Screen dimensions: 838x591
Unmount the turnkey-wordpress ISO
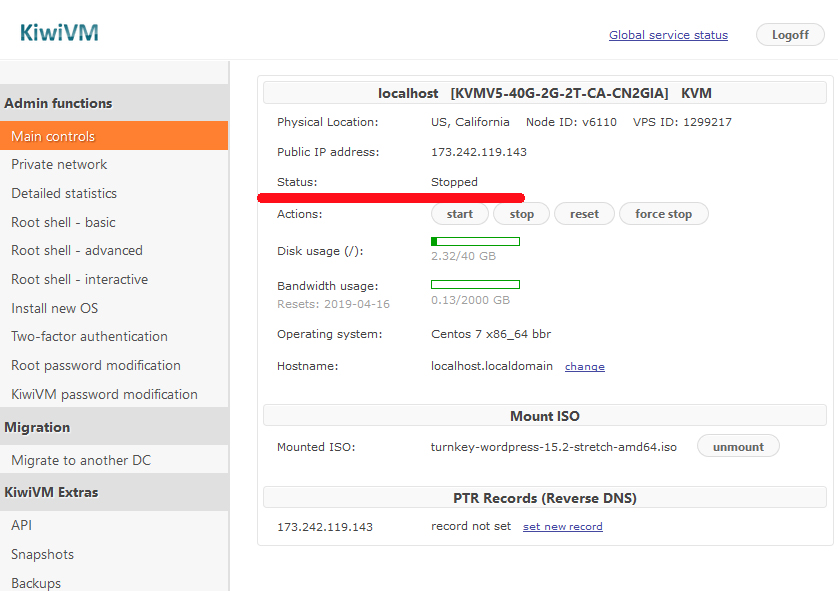coord(738,447)
